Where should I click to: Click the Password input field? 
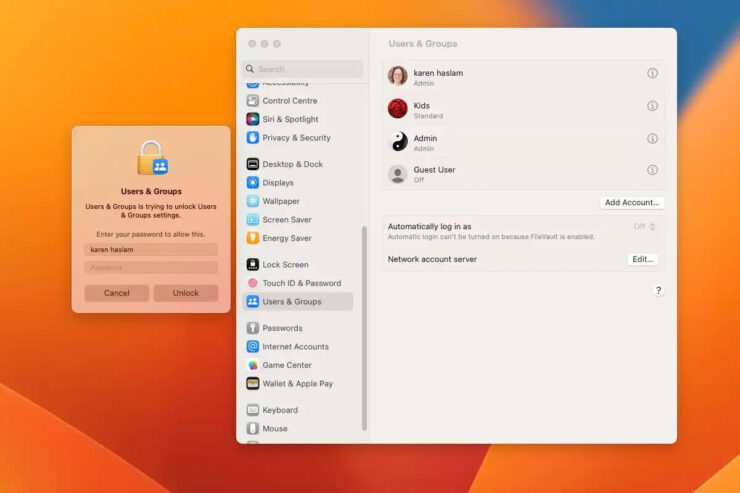click(151, 268)
